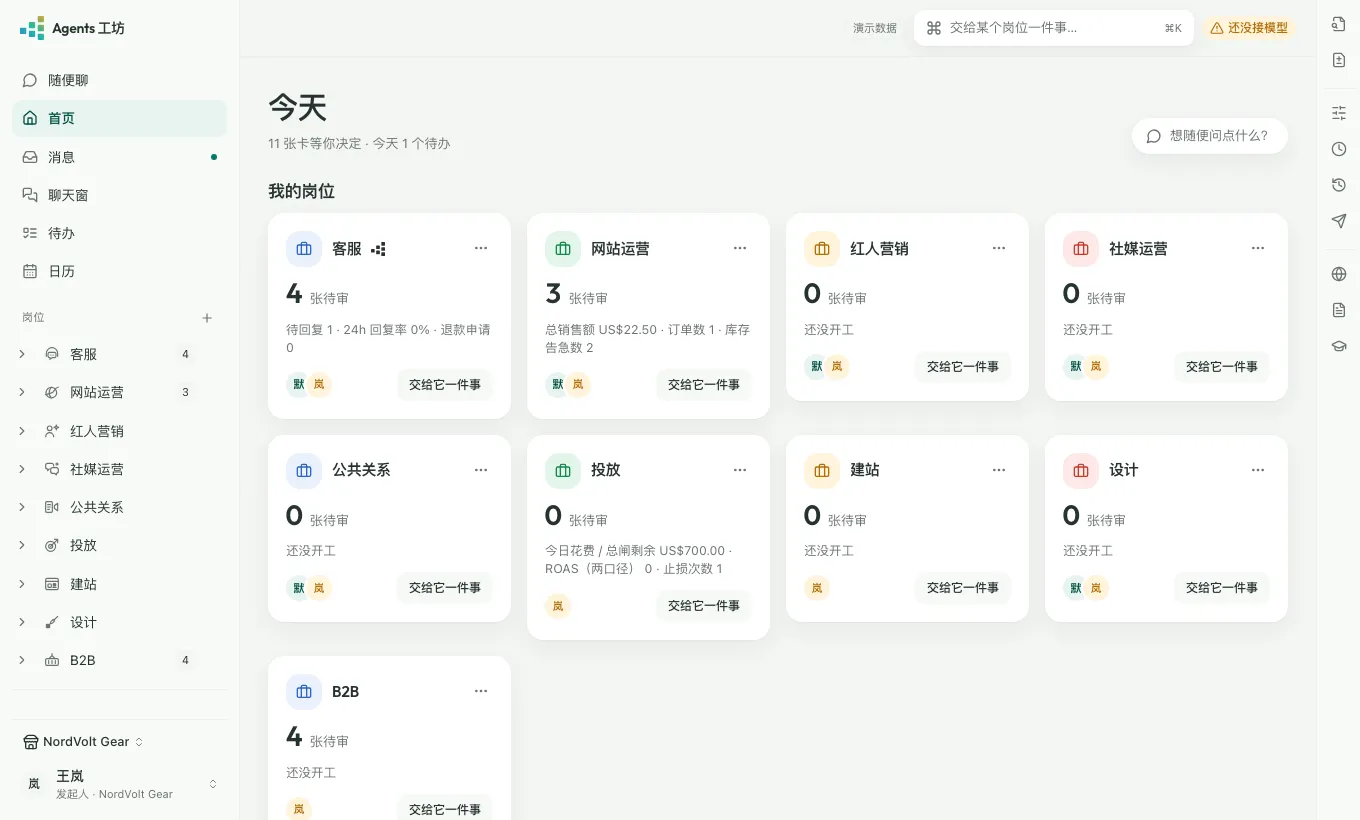Viewport: 1360px width, 820px height.
Task: Open the graduation cap icon
Action: 1339,346
